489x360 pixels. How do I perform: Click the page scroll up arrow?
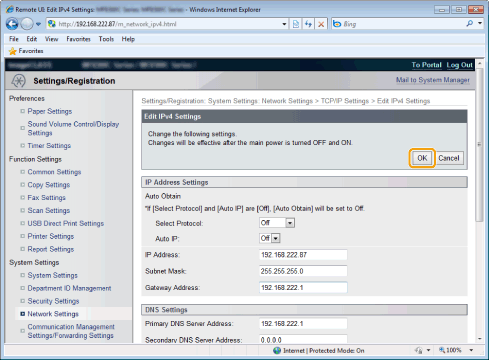pyautogui.click(x=480, y=63)
